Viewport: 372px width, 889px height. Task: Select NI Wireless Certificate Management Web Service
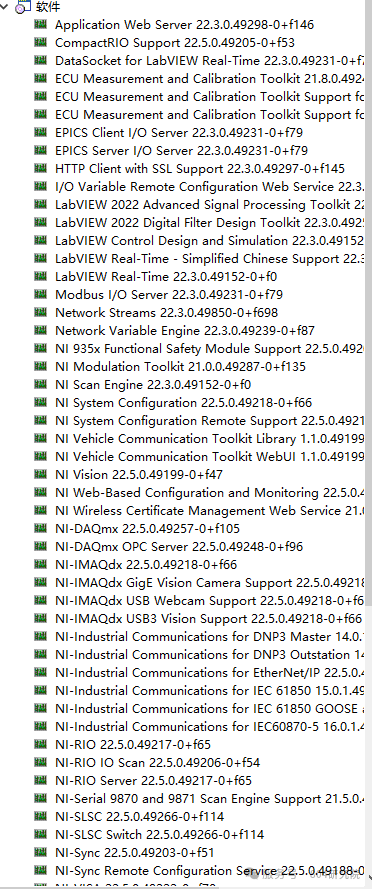click(210, 510)
